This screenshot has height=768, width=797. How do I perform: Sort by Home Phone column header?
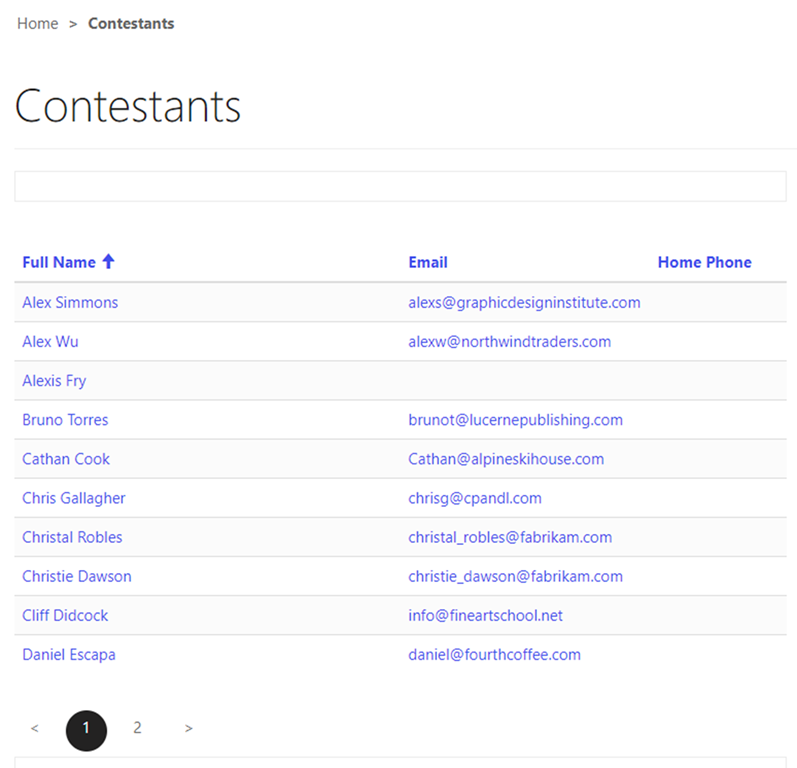pyautogui.click(x=704, y=262)
